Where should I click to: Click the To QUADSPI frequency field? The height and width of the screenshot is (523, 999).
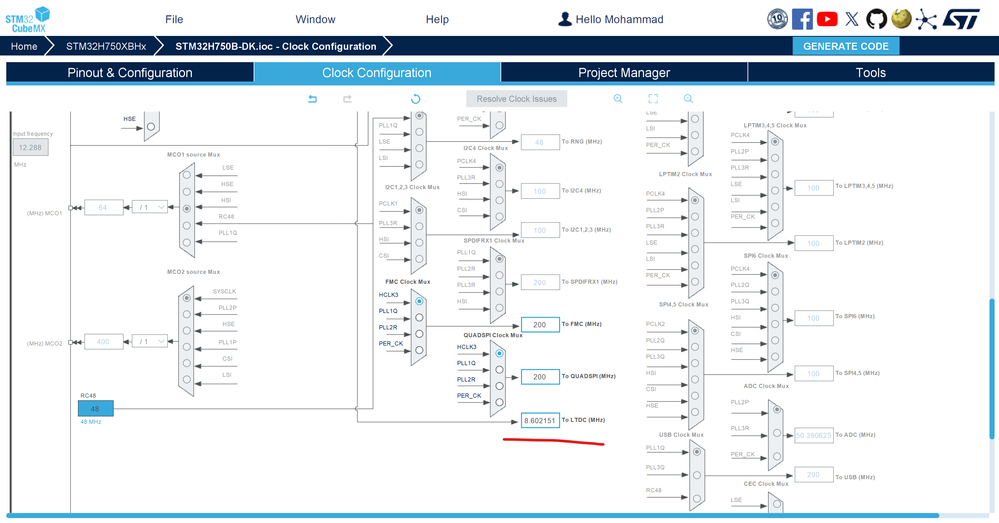(x=540, y=376)
